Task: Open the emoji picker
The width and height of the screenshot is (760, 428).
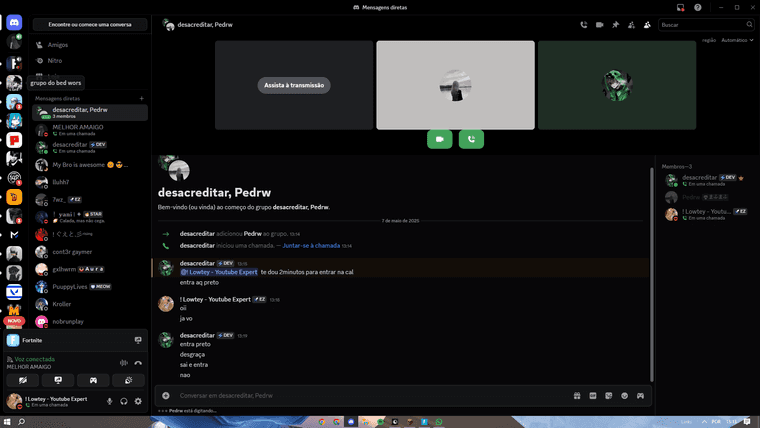Action: coord(624,396)
